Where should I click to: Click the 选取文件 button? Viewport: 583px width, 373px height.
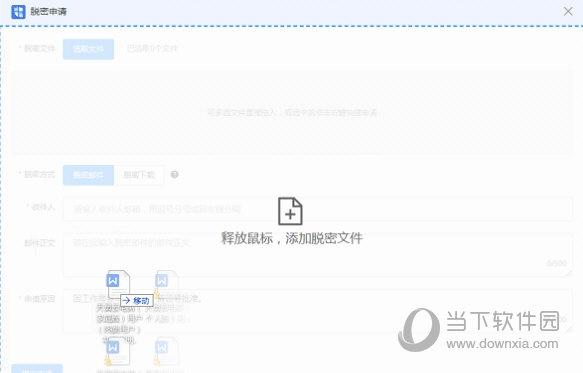point(88,49)
